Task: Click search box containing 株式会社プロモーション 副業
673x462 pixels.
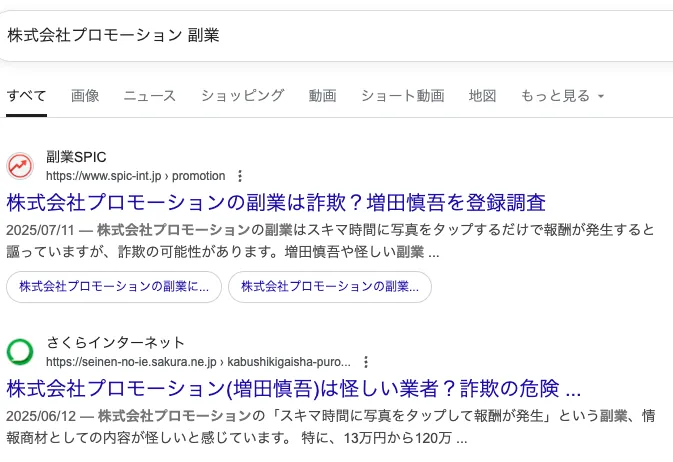Action: (x=336, y=36)
